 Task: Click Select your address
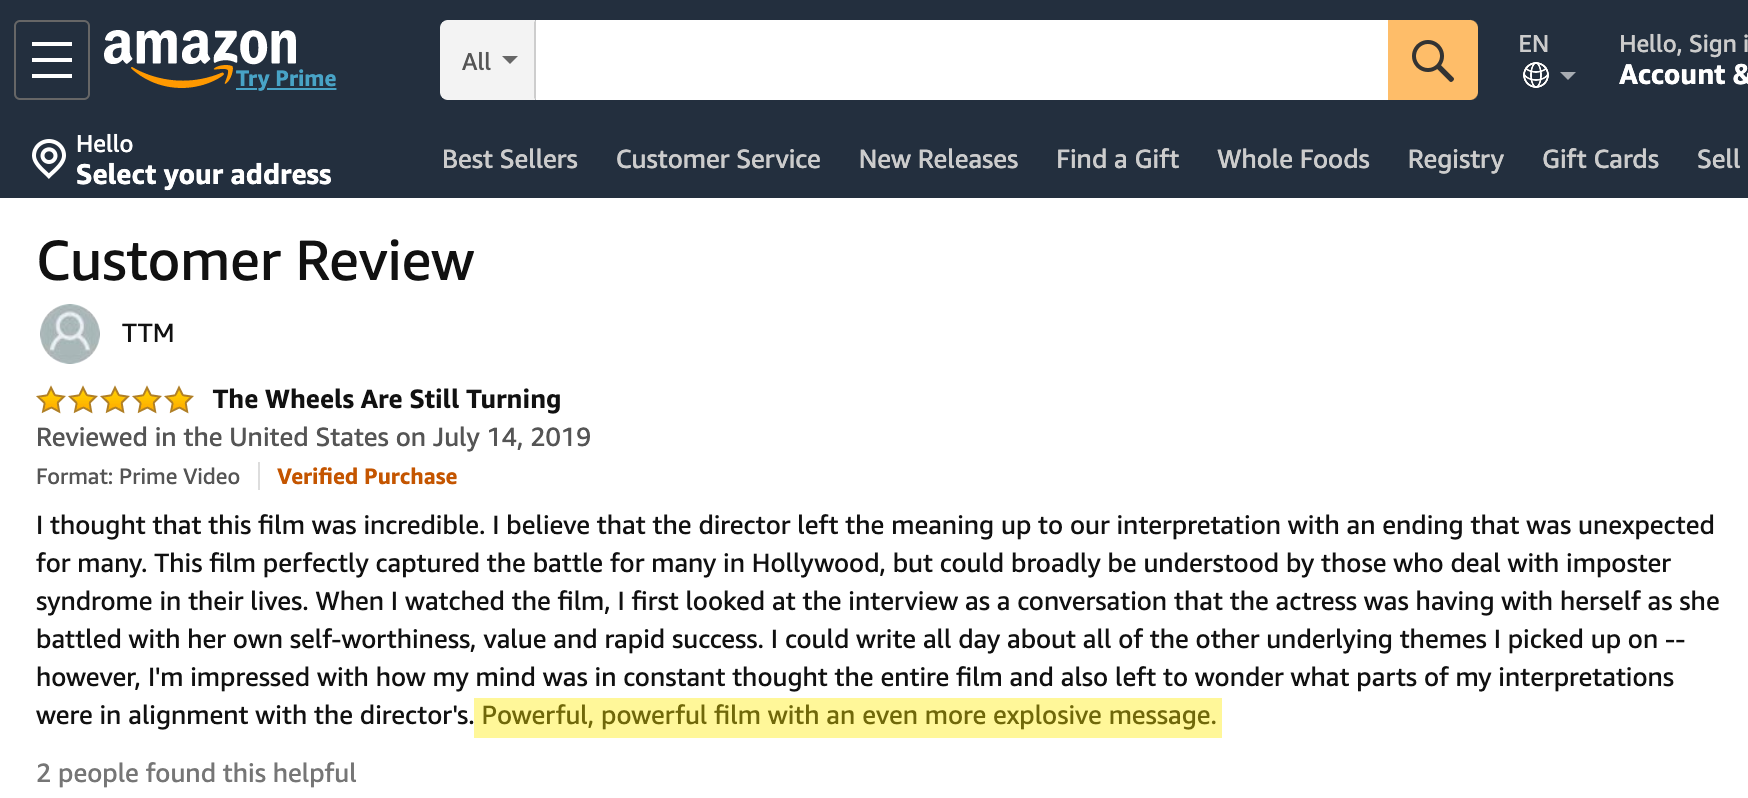pos(203,175)
